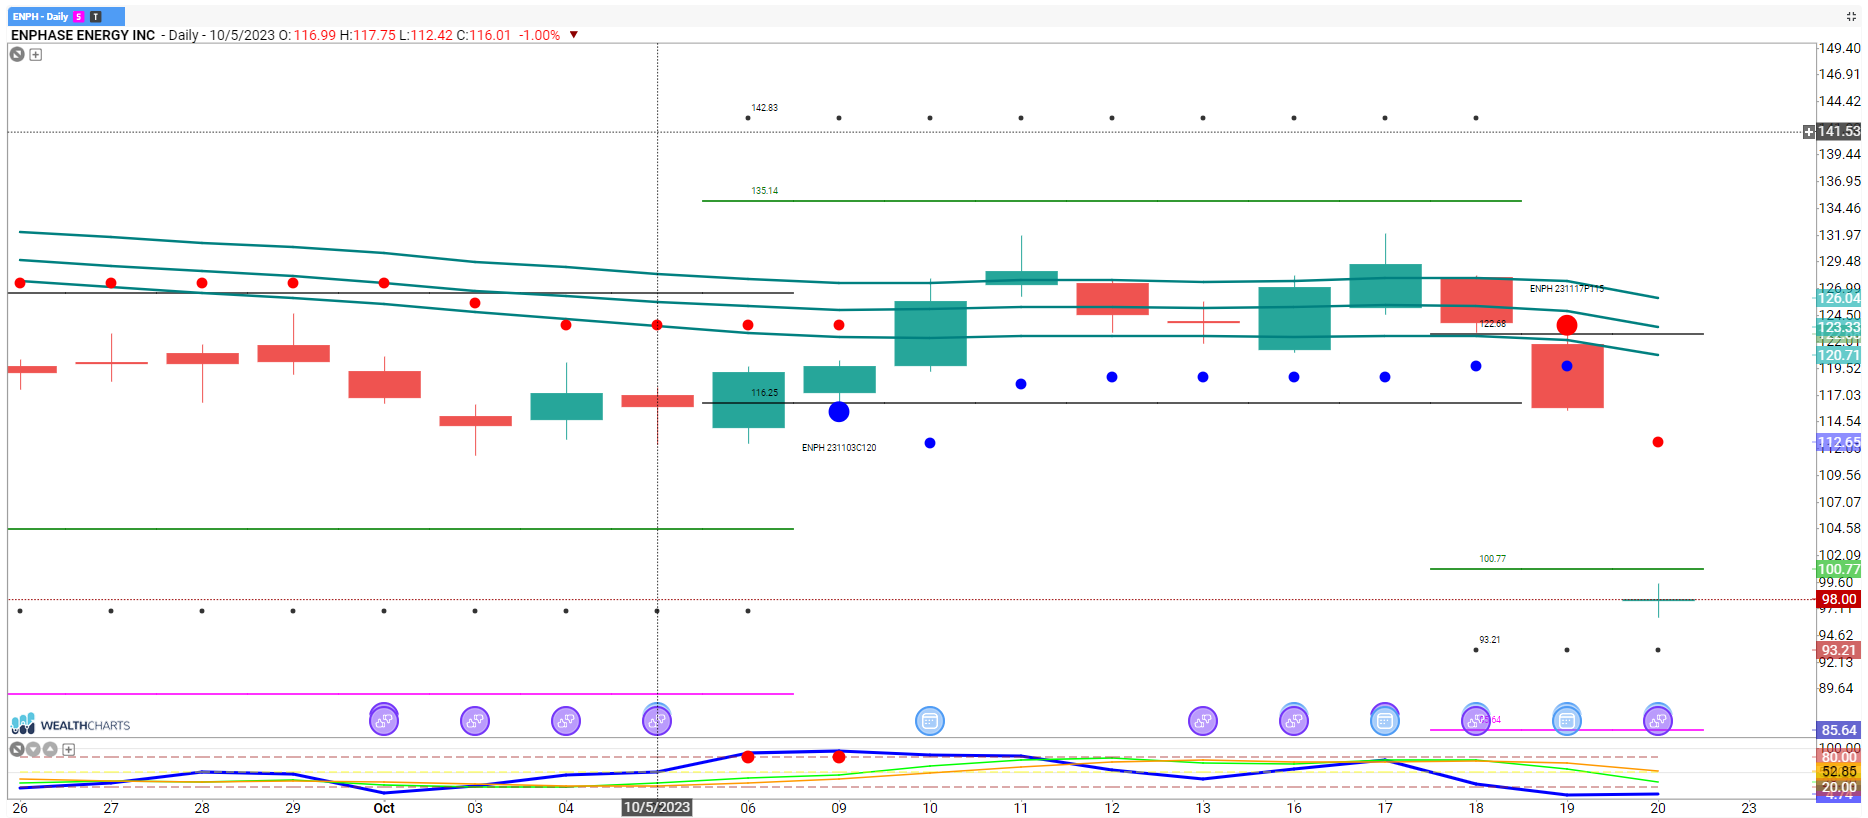Click the circle-slash icon under the company name
The width and height of the screenshot is (1868, 818).
pyautogui.click(x=17, y=54)
